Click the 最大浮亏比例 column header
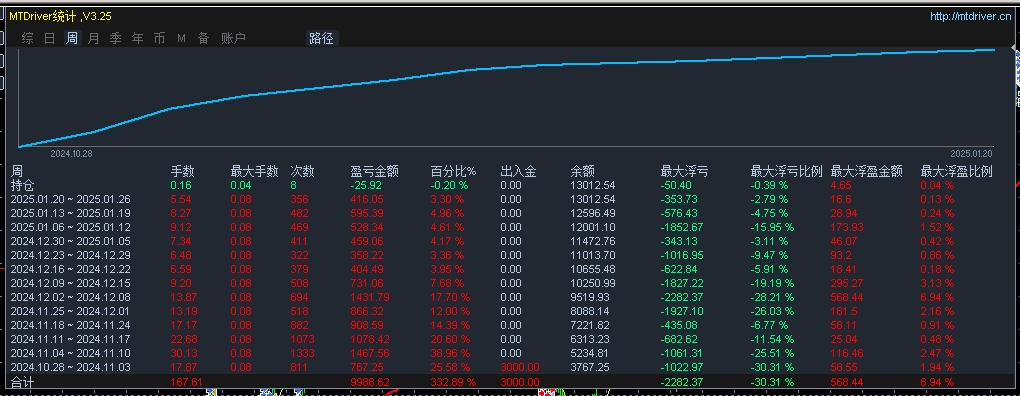 tap(786, 172)
